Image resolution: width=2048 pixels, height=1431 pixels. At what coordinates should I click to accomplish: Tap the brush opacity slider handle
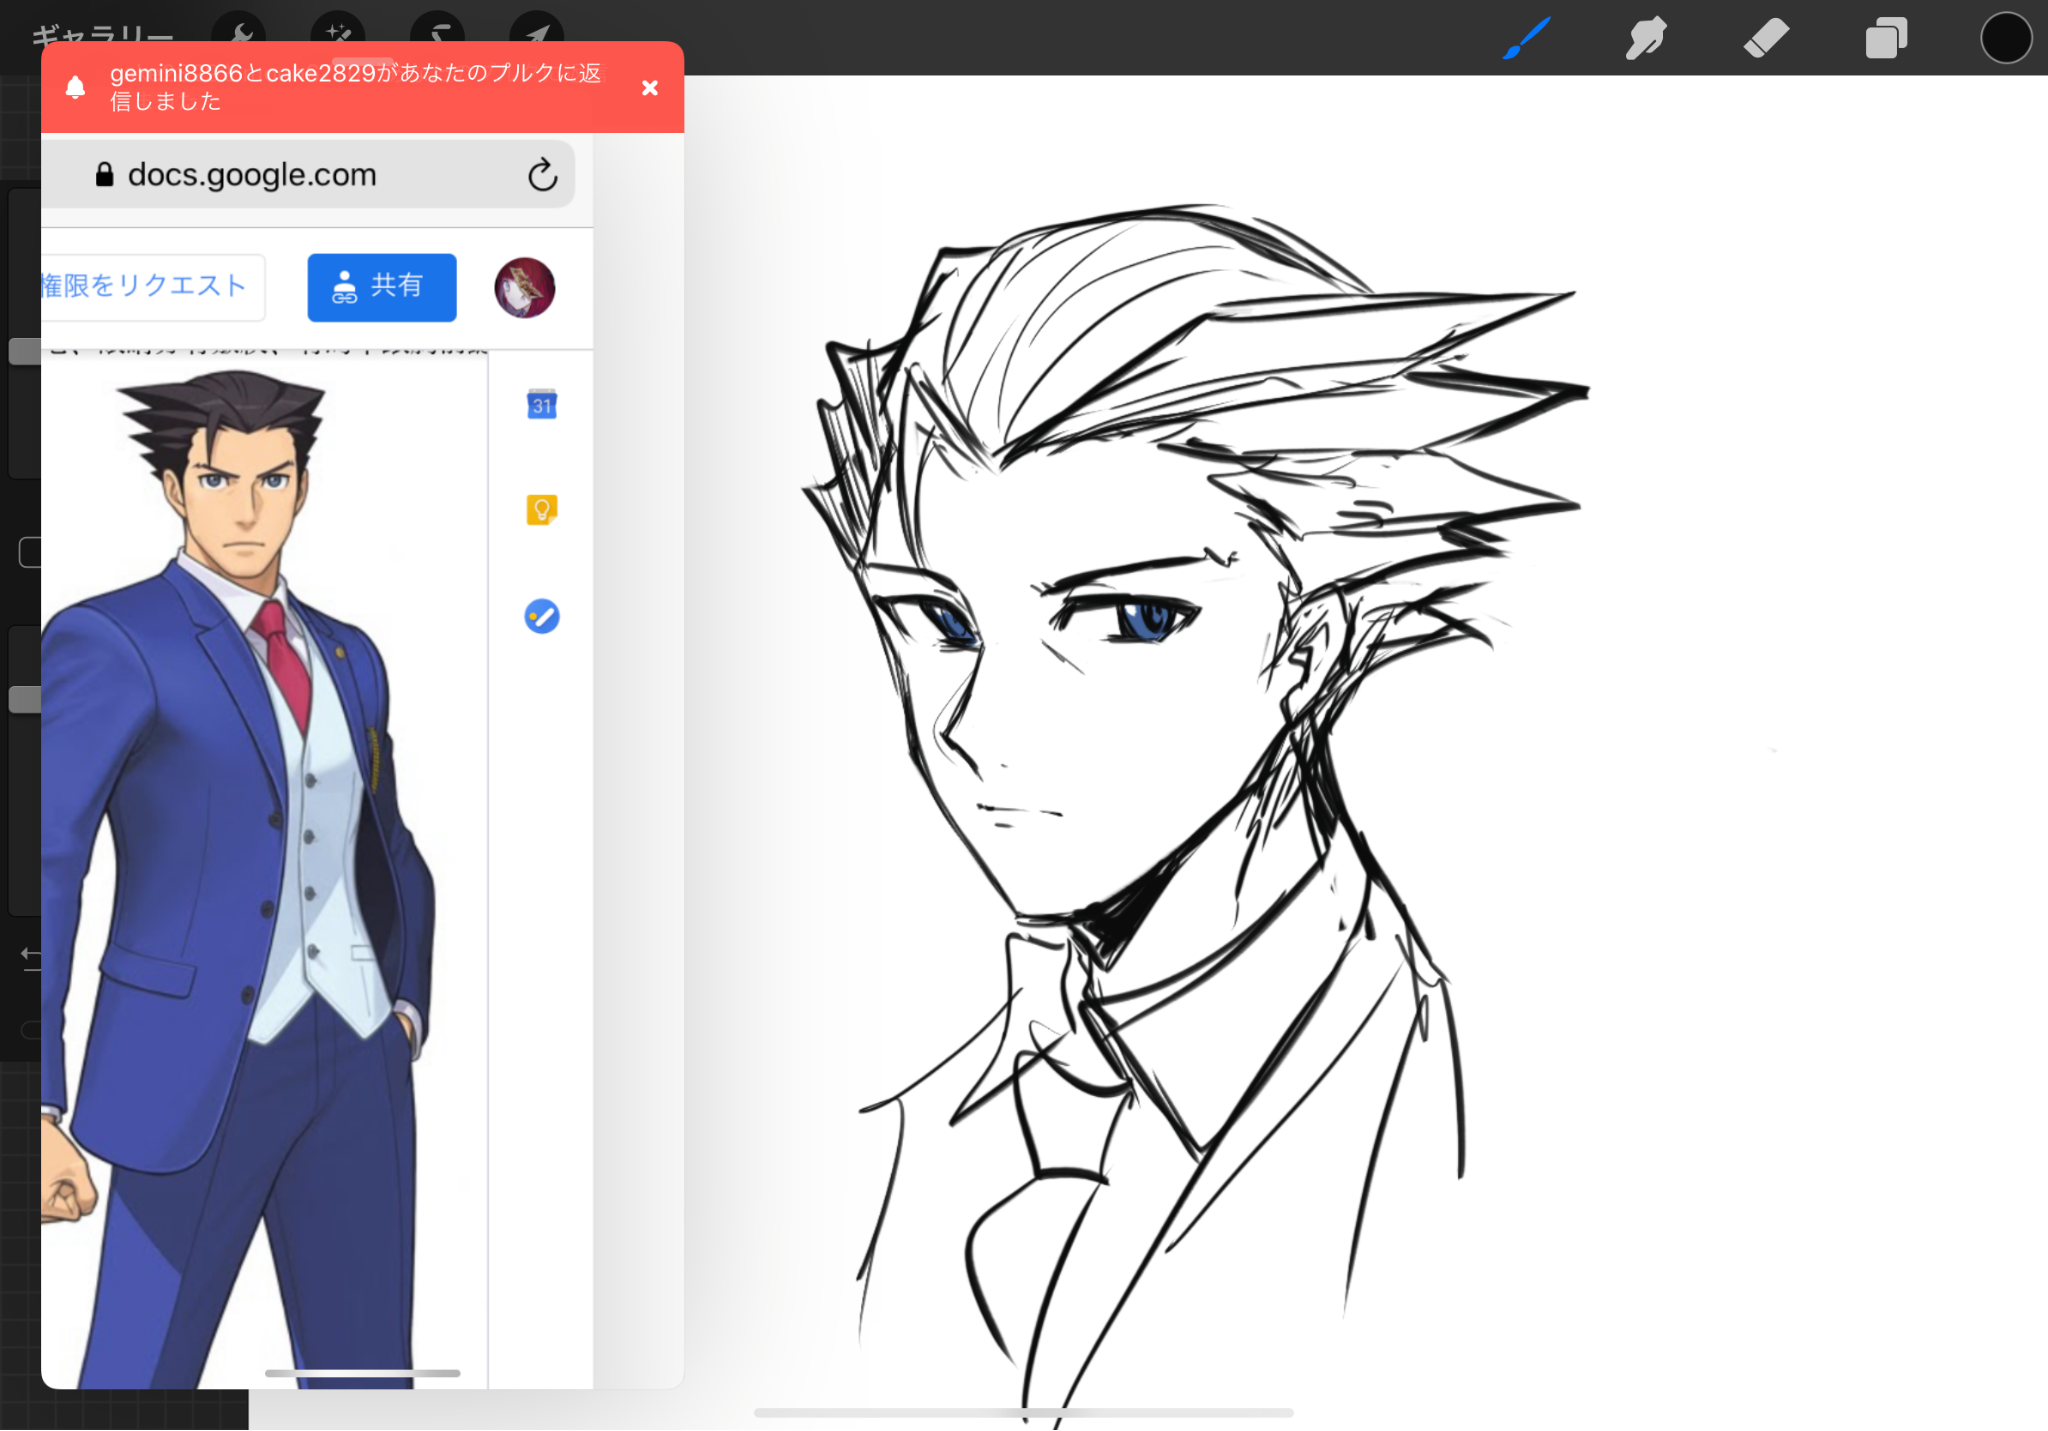pyautogui.click(x=24, y=699)
